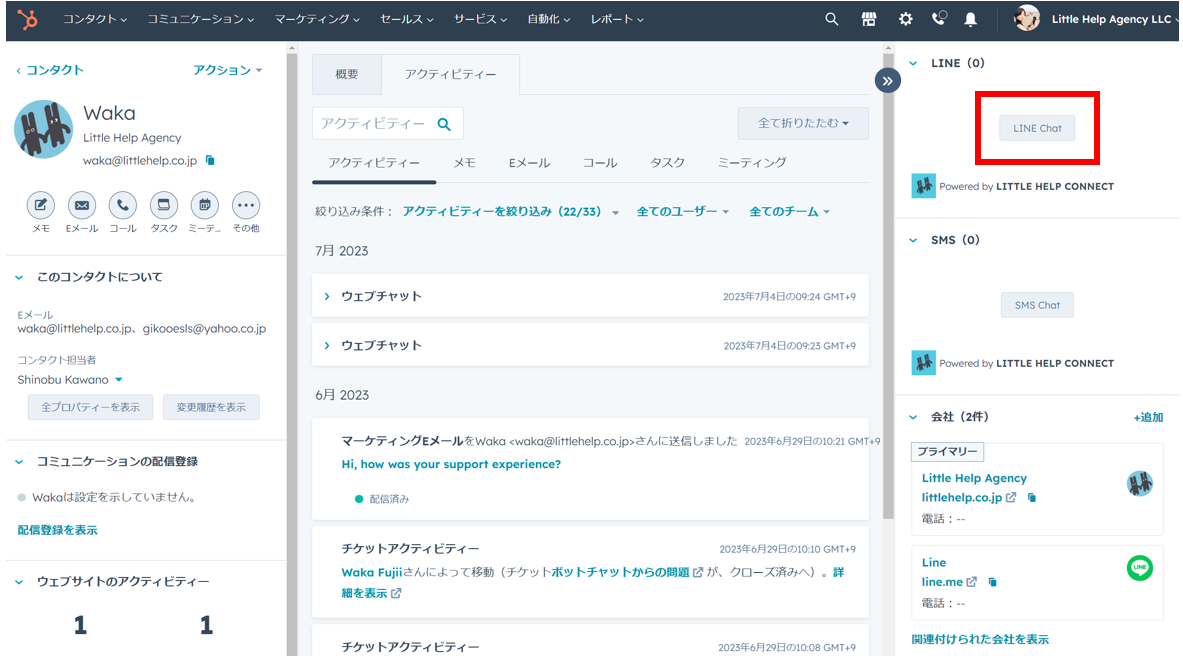Expand the first ウェブチャット activity entry
The height and width of the screenshot is (662, 1183).
click(327, 296)
